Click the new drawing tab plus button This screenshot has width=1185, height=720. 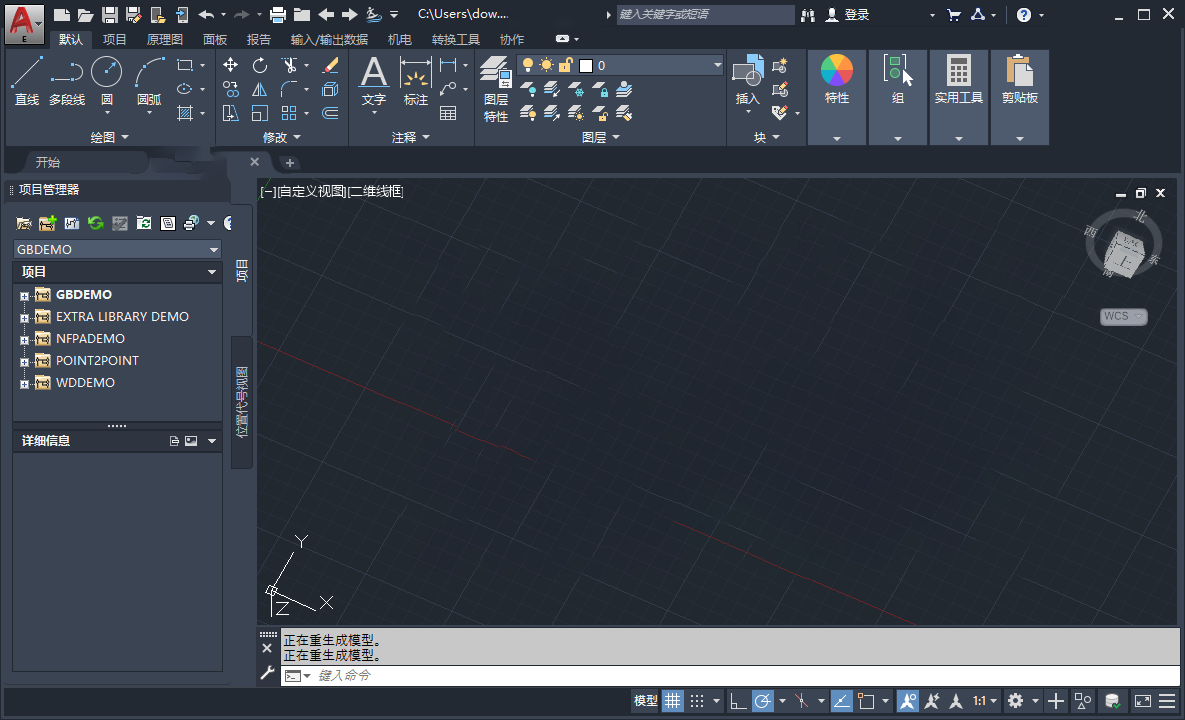coord(289,162)
